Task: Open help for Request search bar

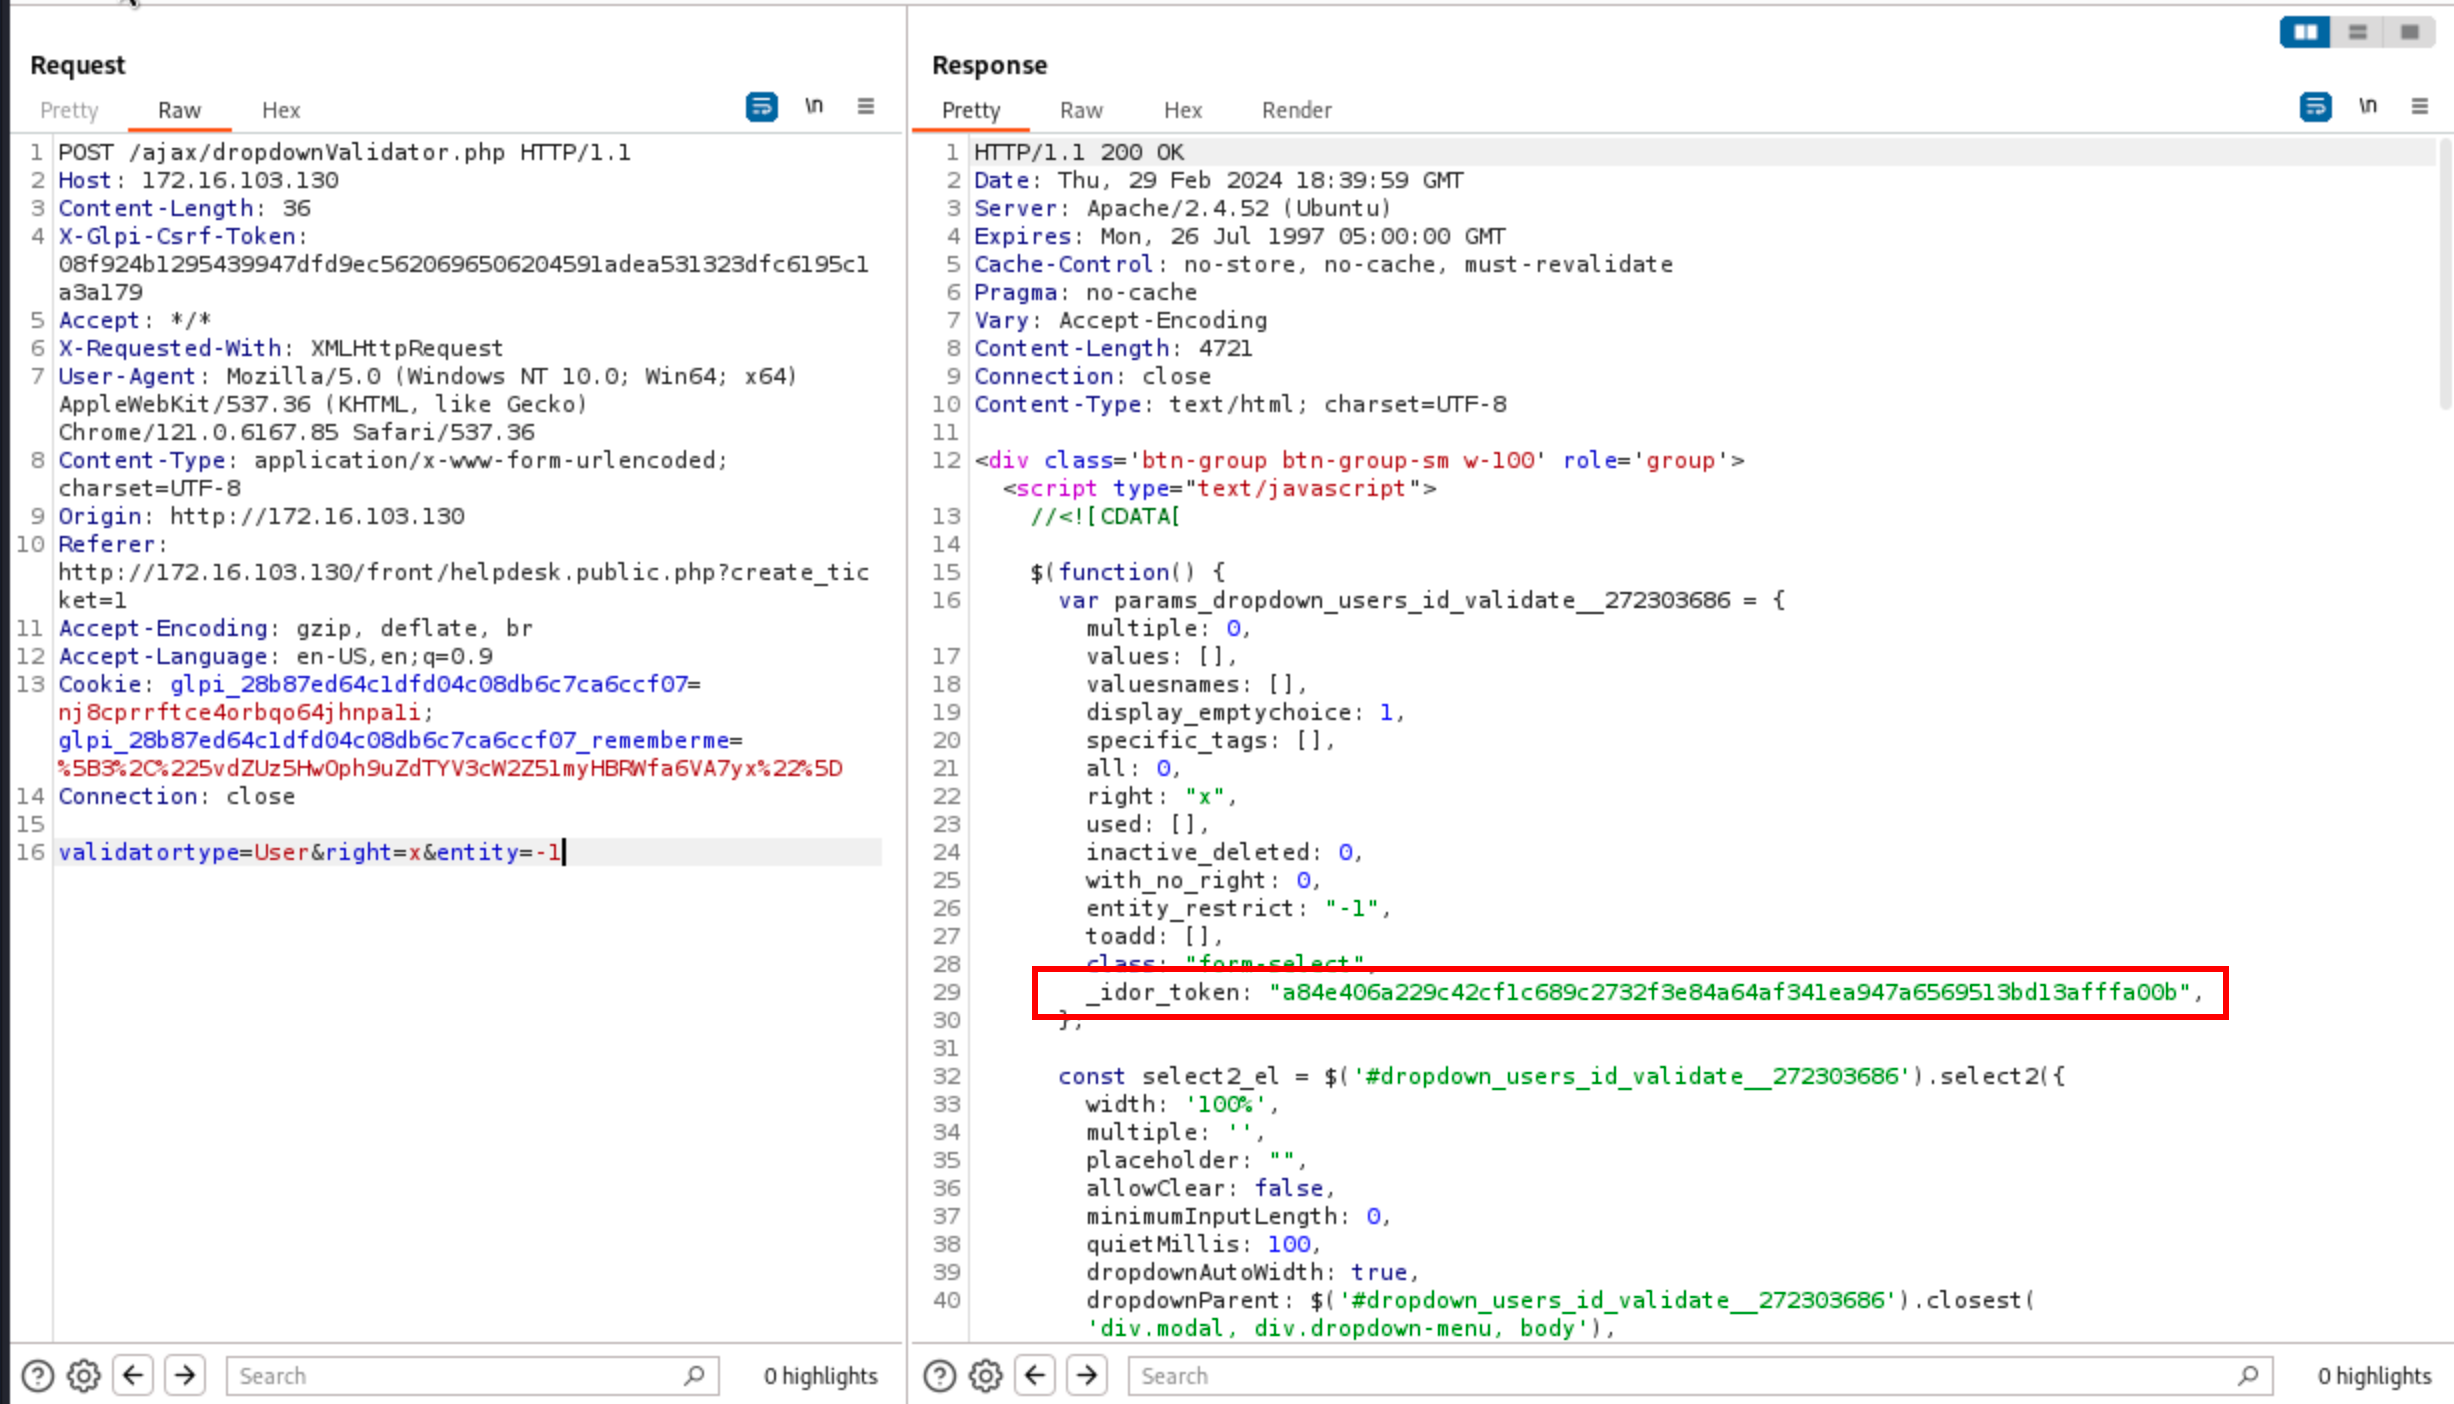Action: pyautogui.click(x=38, y=1376)
